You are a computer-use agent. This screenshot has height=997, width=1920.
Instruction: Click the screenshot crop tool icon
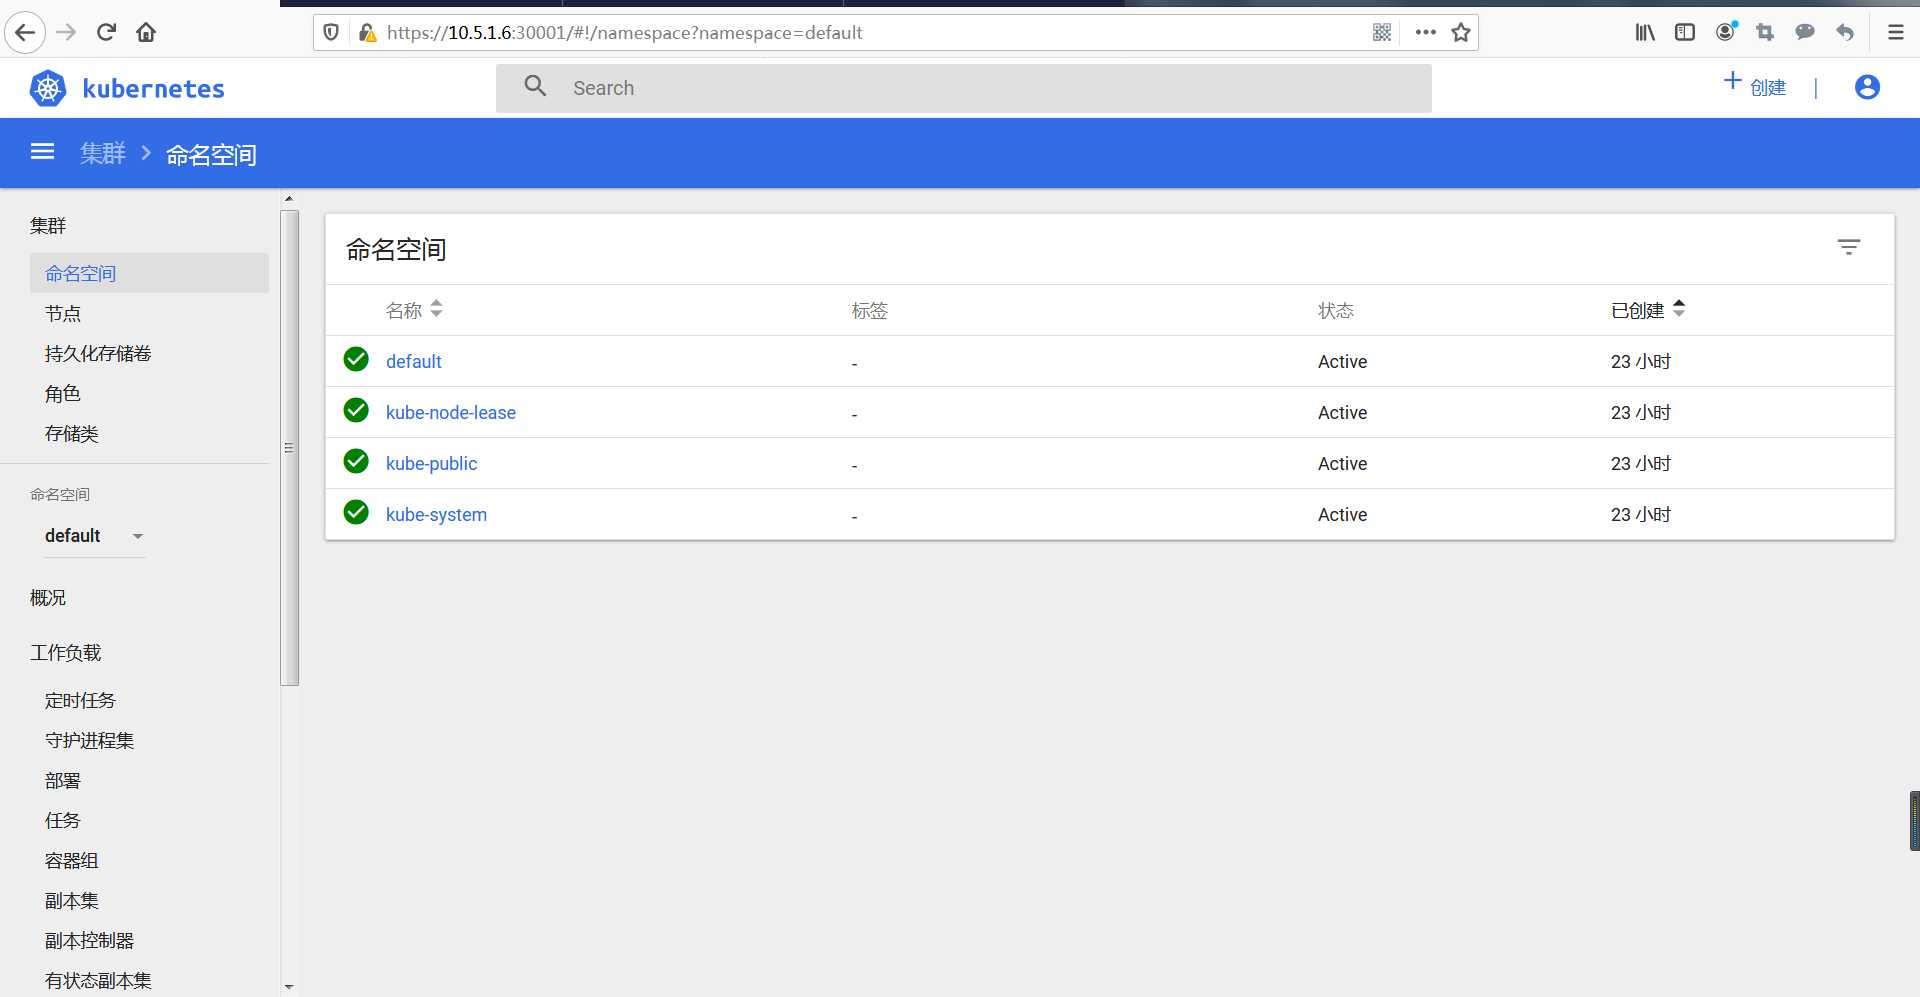tap(1765, 32)
